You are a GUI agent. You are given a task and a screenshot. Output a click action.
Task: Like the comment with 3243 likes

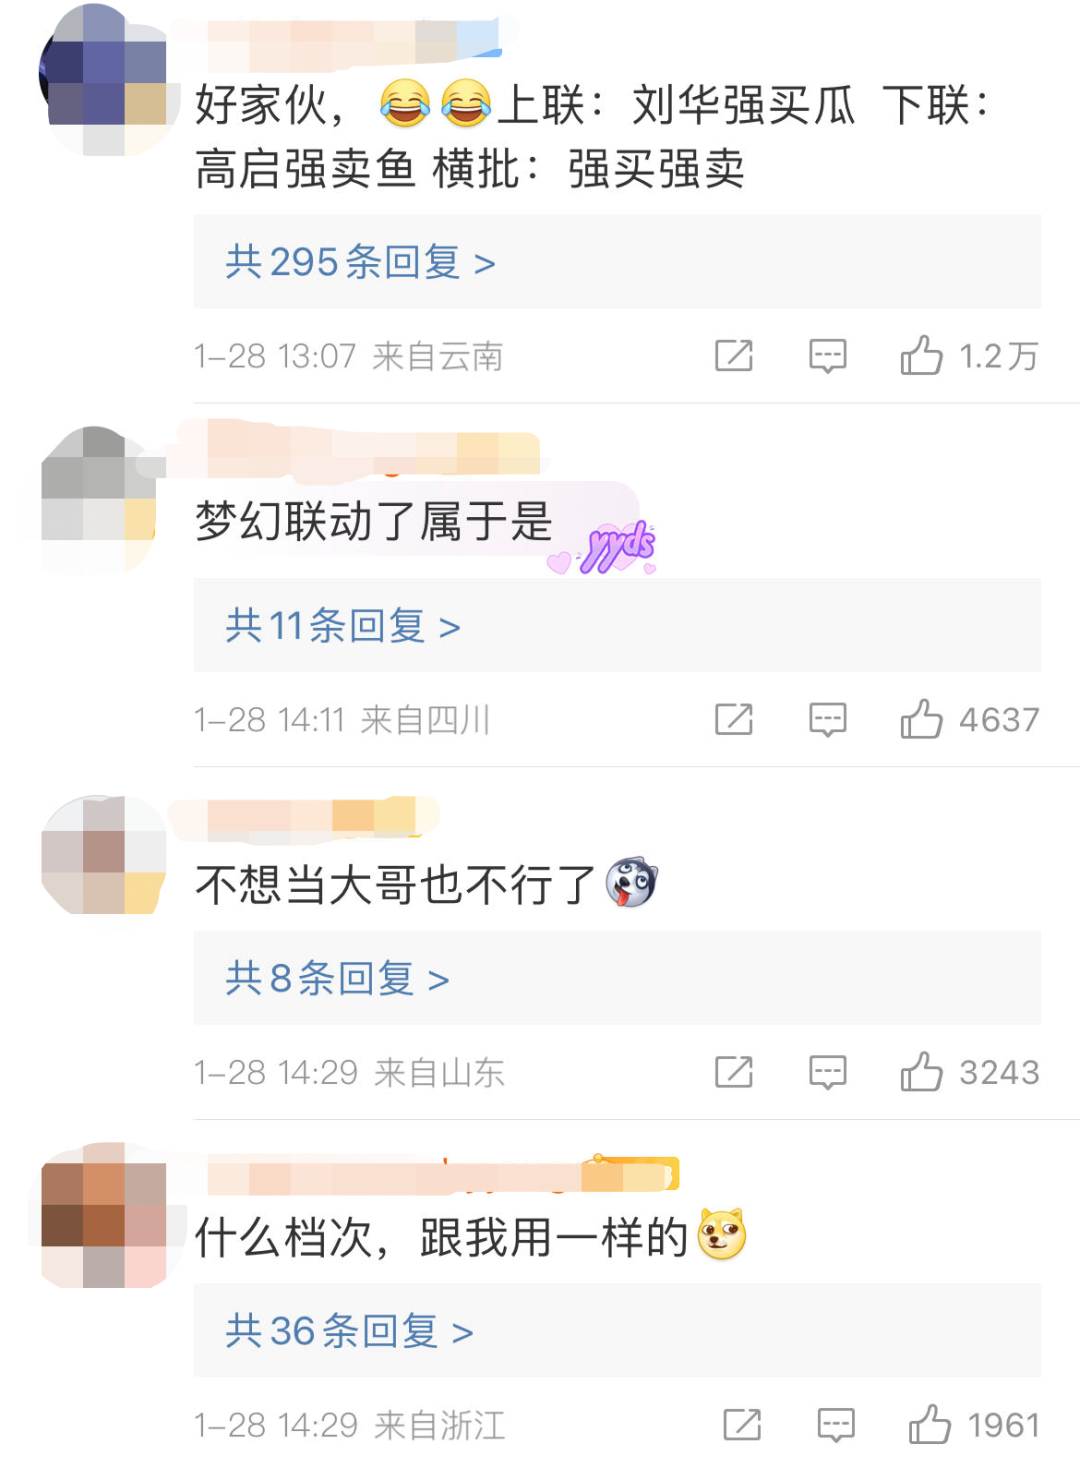[x=921, y=1071]
